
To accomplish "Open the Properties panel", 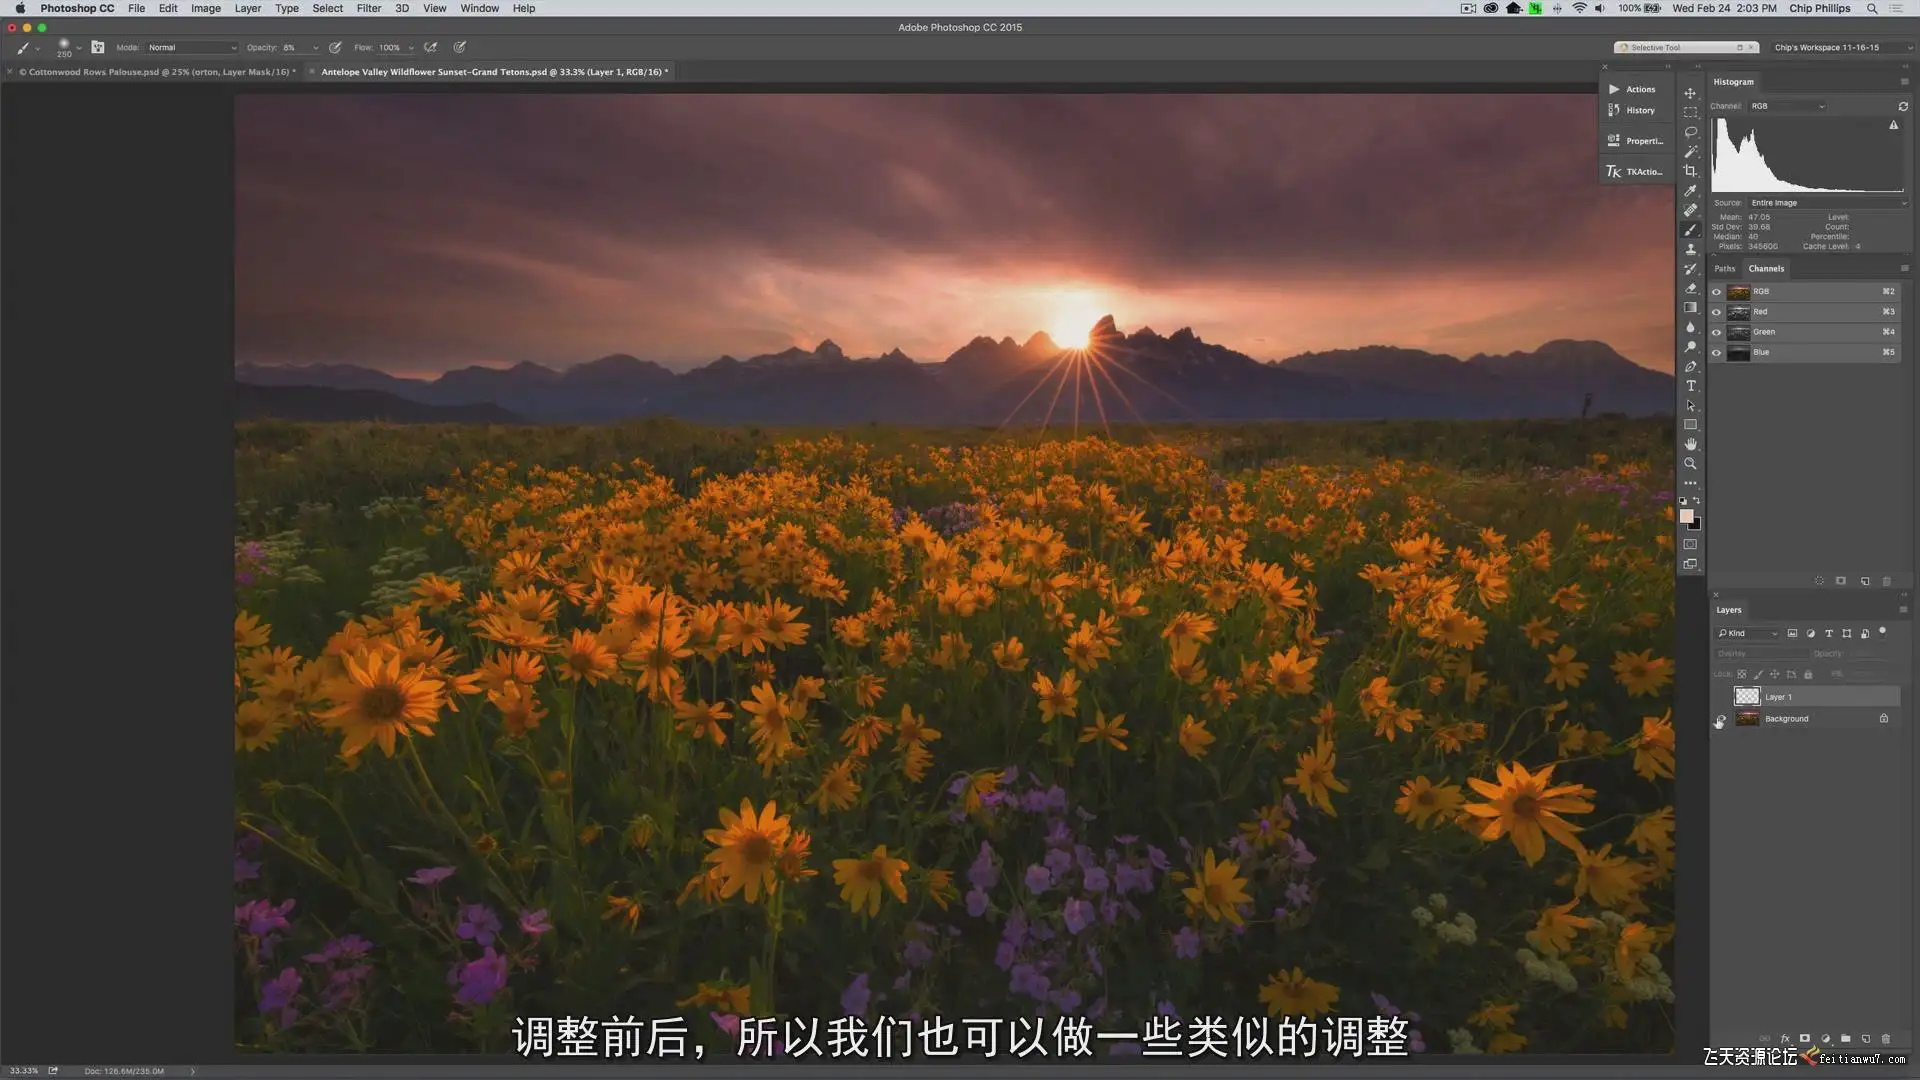I will (x=1634, y=141).
